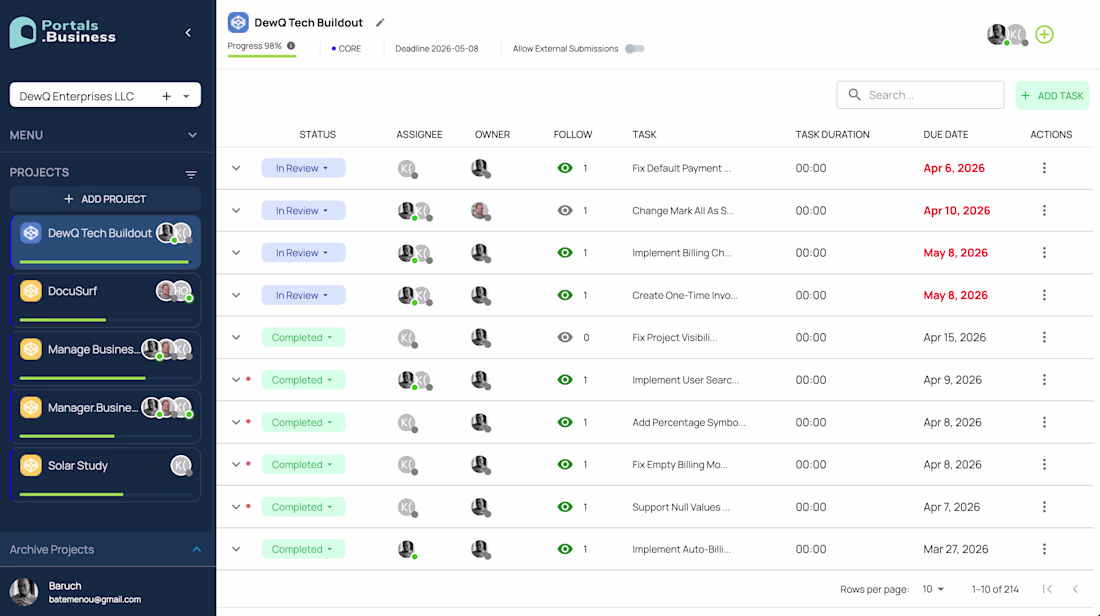Click the ADD TASK button
This screenshot has height=616, width=1100.
point(1052,95)
